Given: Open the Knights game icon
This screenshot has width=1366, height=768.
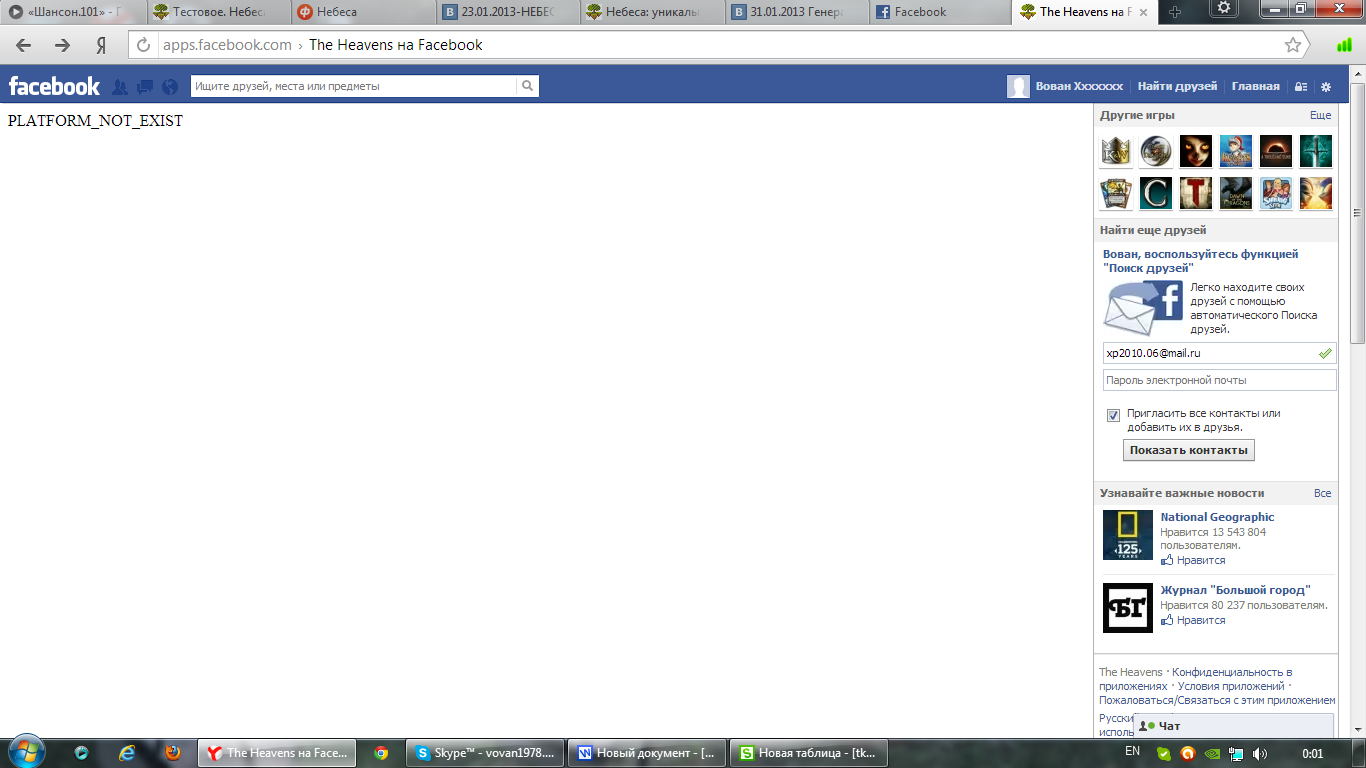Looking at the screenshot, I should [1236, 151].
